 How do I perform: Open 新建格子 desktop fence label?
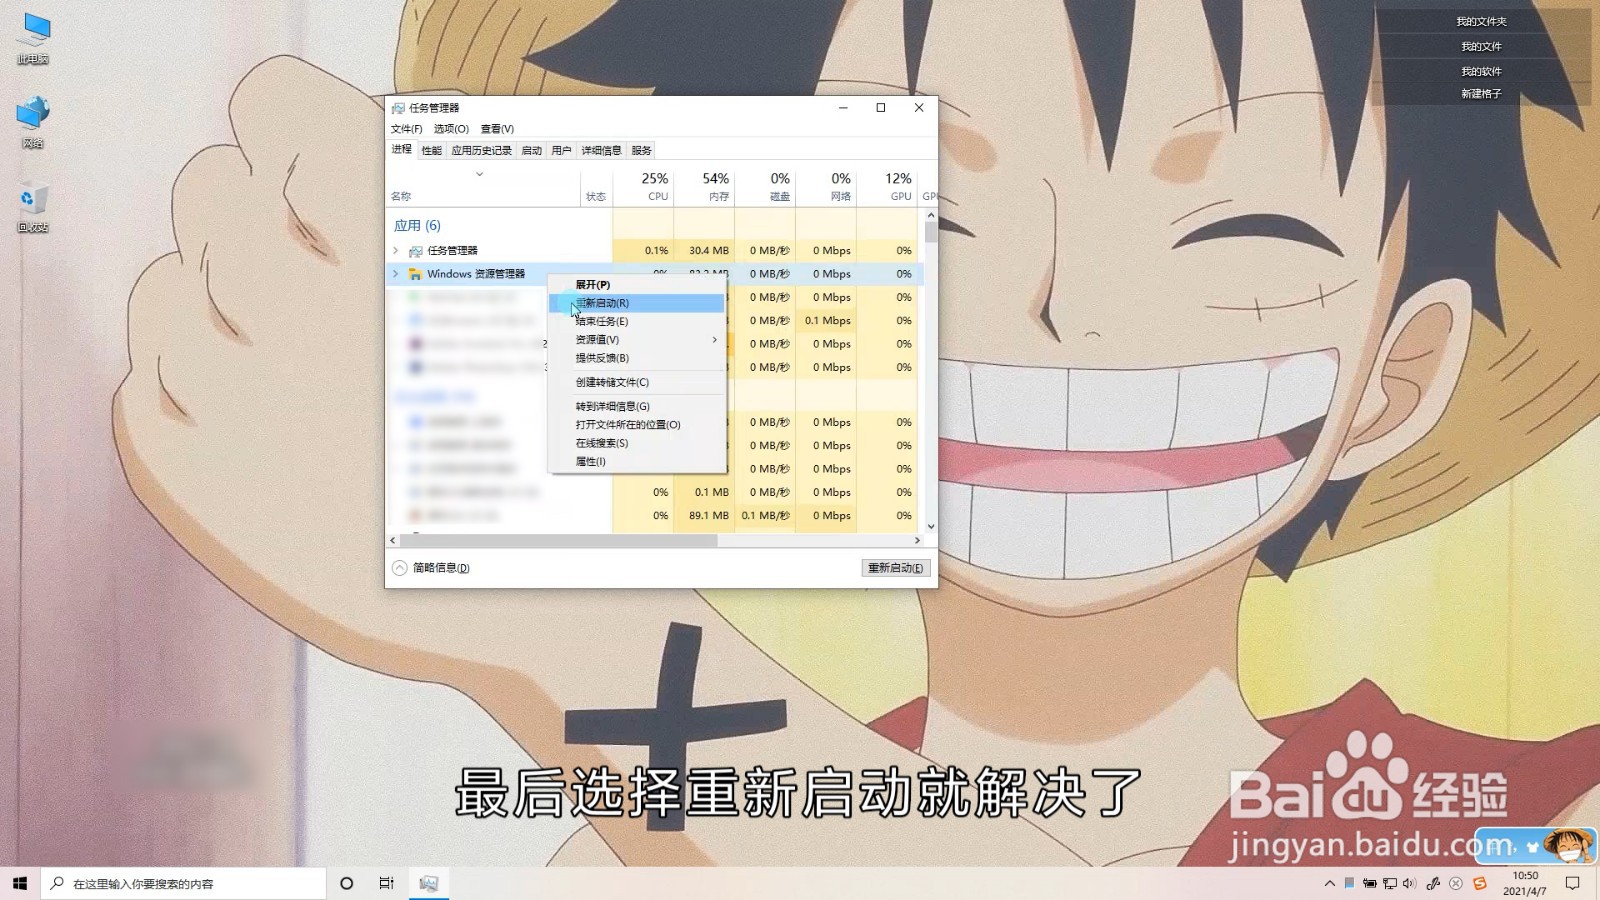[1481, 94]
